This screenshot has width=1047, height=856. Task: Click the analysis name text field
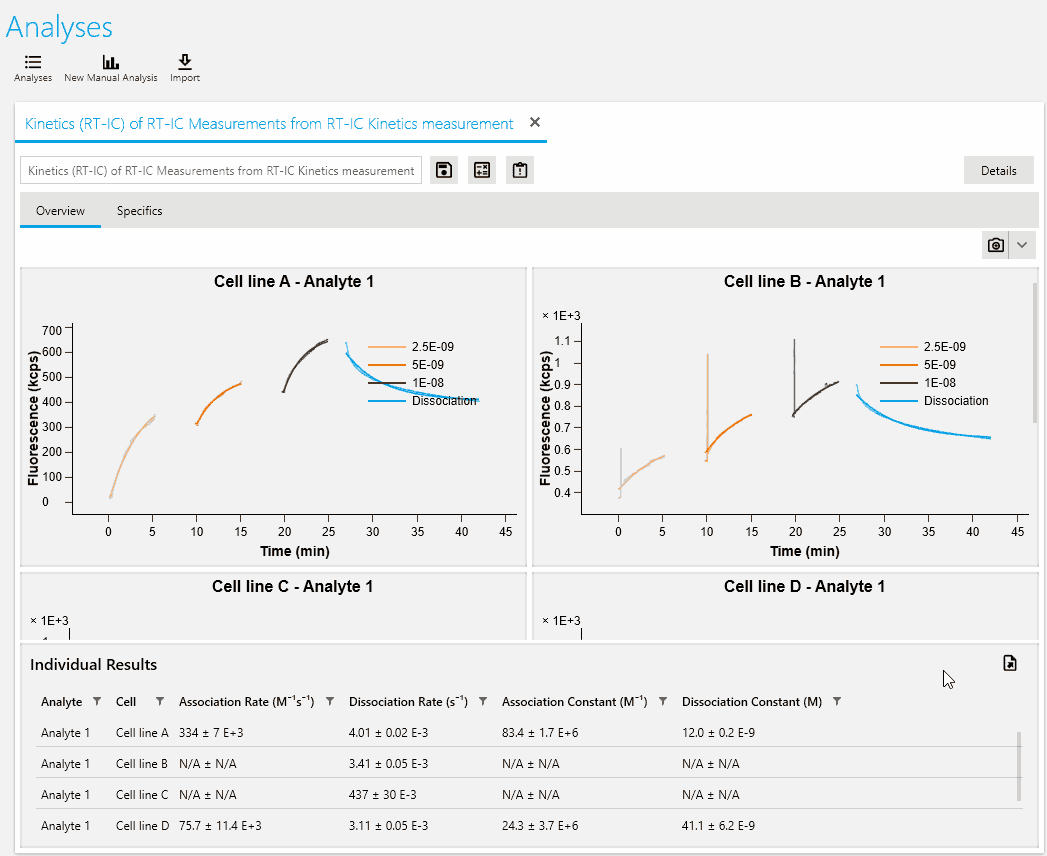click(221, 171)
